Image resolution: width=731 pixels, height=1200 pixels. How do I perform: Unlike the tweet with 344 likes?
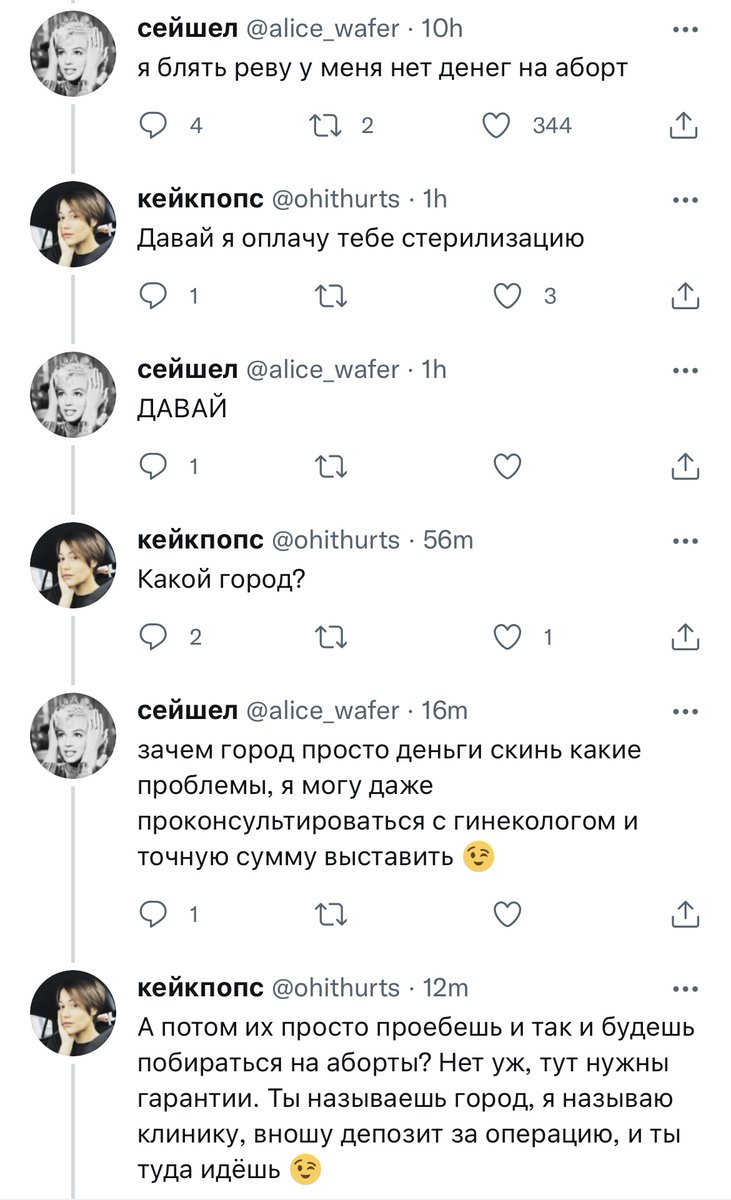[x=494, y=125]
